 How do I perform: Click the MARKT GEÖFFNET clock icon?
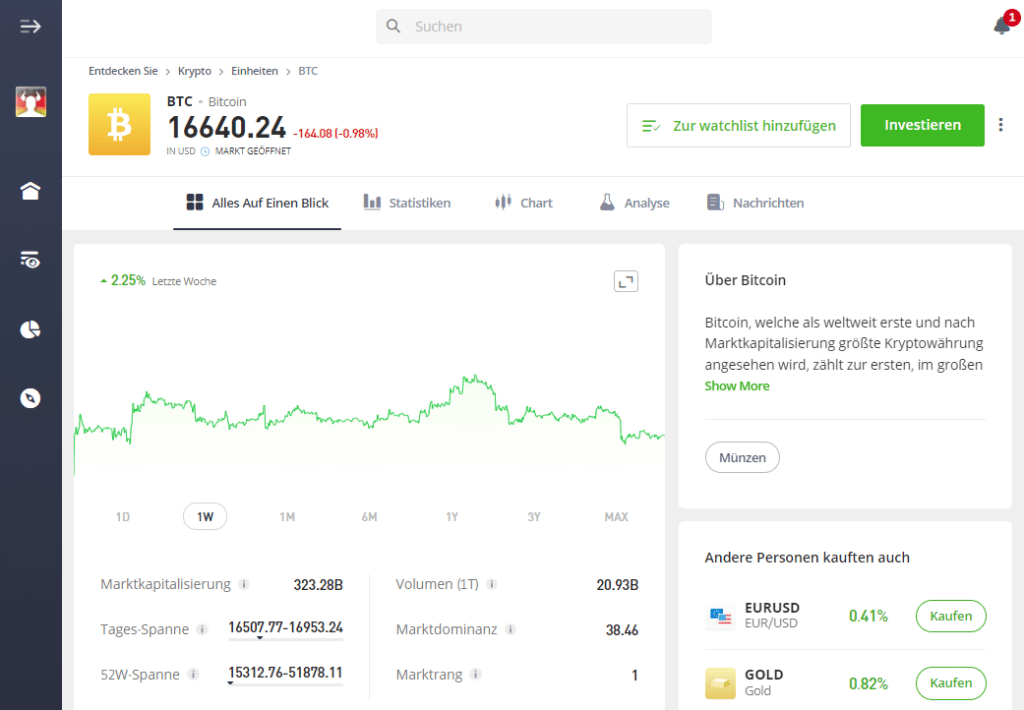[x=205, y=151]
